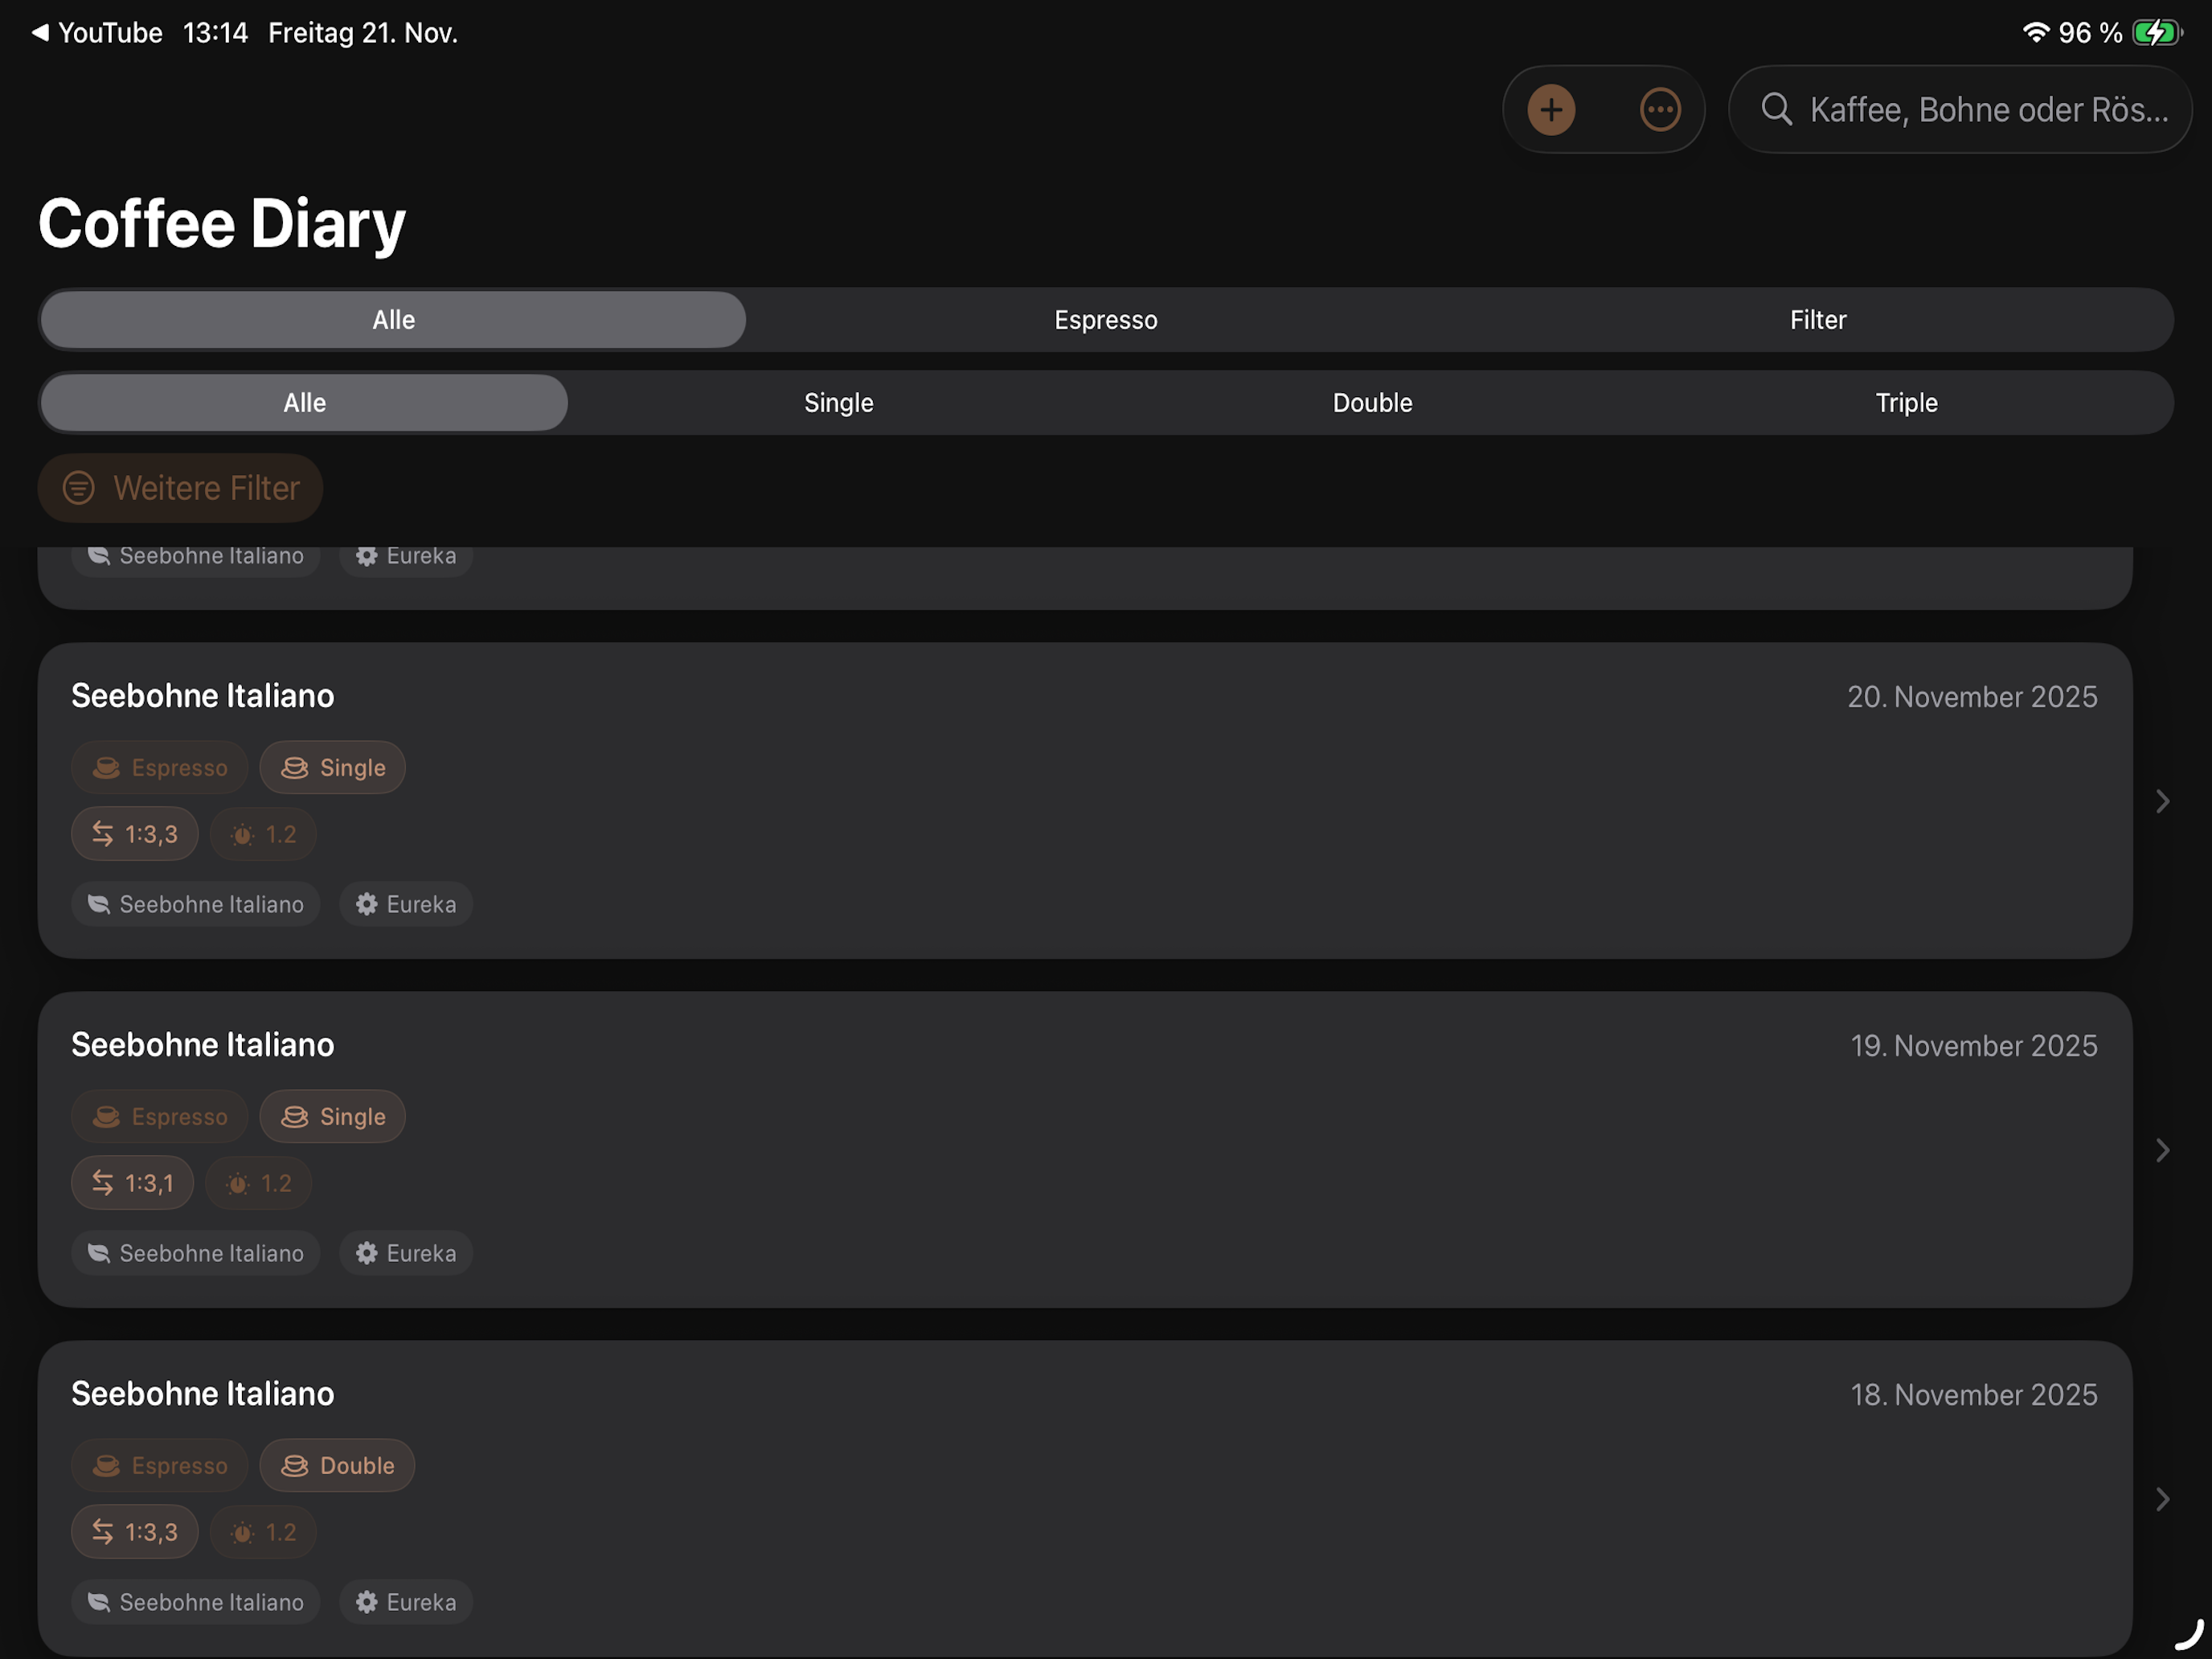Open the 18. November 2025 entry chevron

pyautogui.click(x=2162, y=1499)
